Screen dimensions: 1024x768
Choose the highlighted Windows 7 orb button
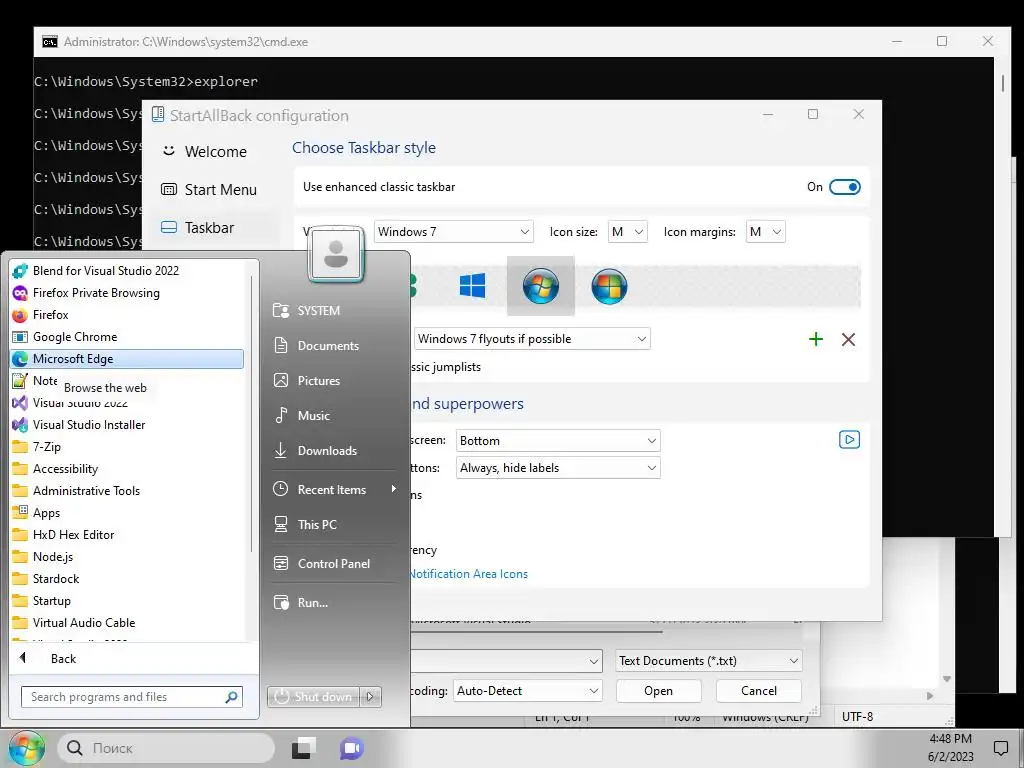tap(541, 286)
